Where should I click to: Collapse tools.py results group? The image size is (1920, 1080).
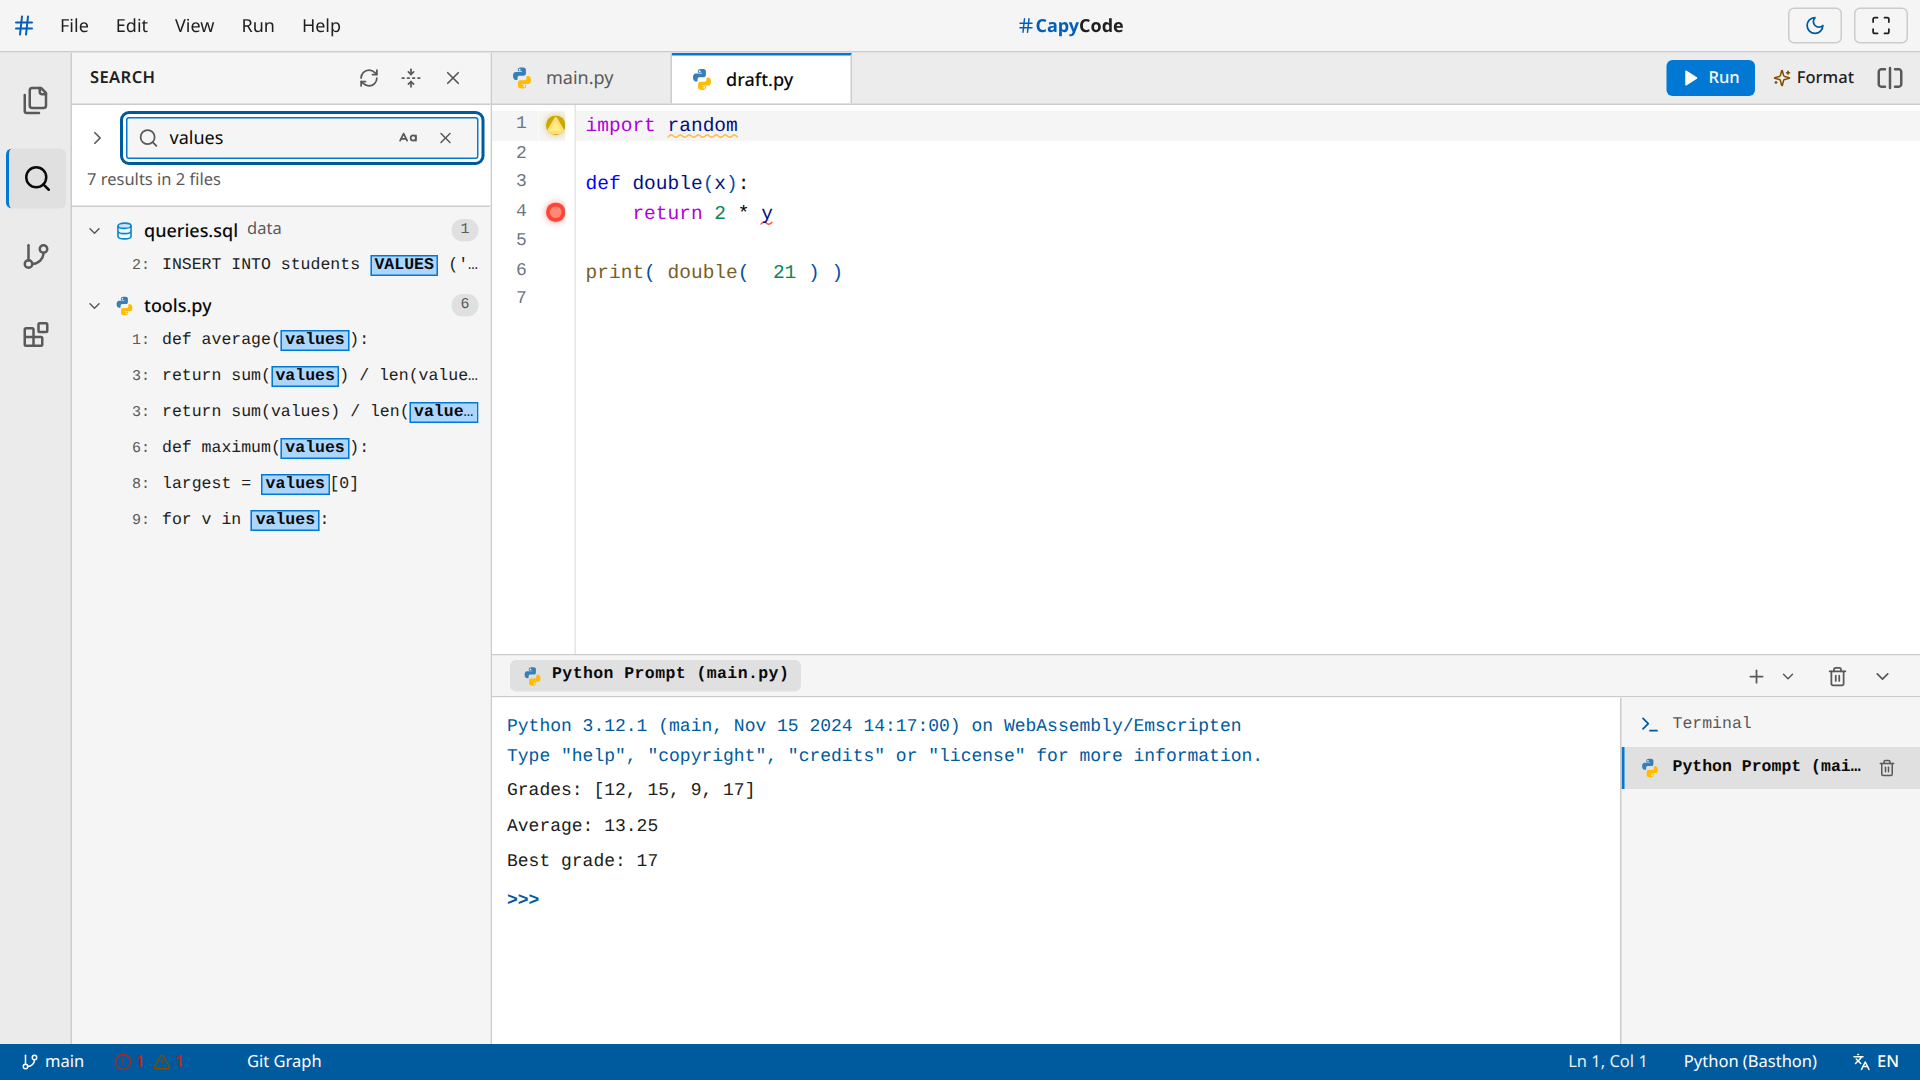(x=95, y=305)
